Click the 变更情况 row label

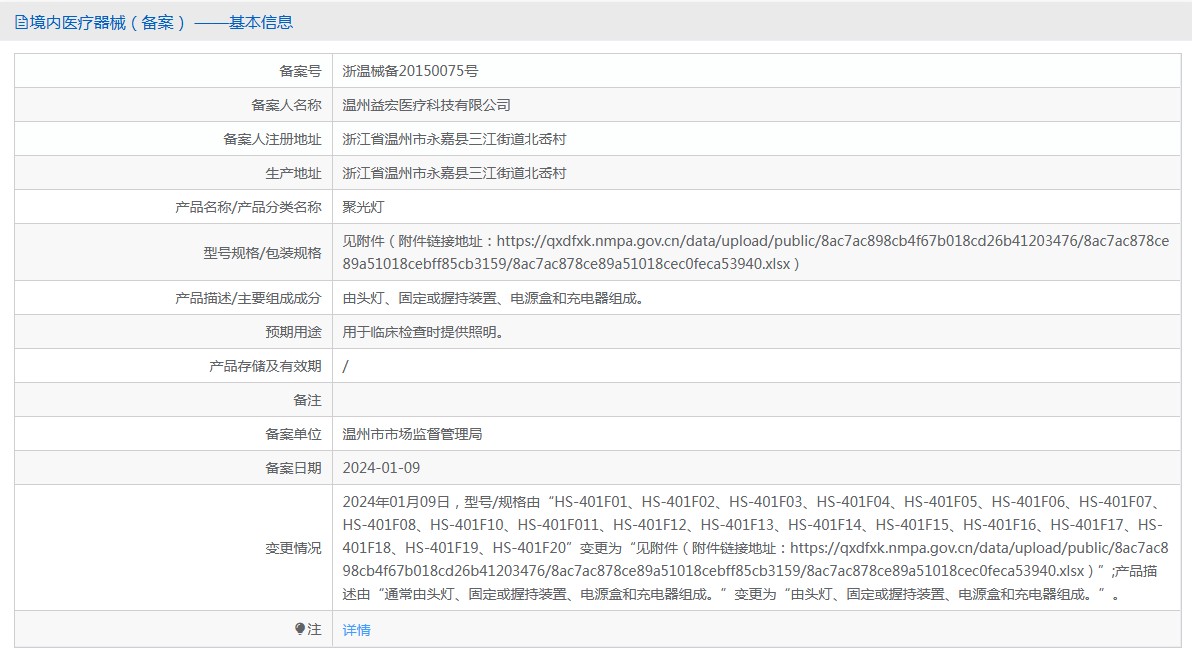(x=293, y=548)
